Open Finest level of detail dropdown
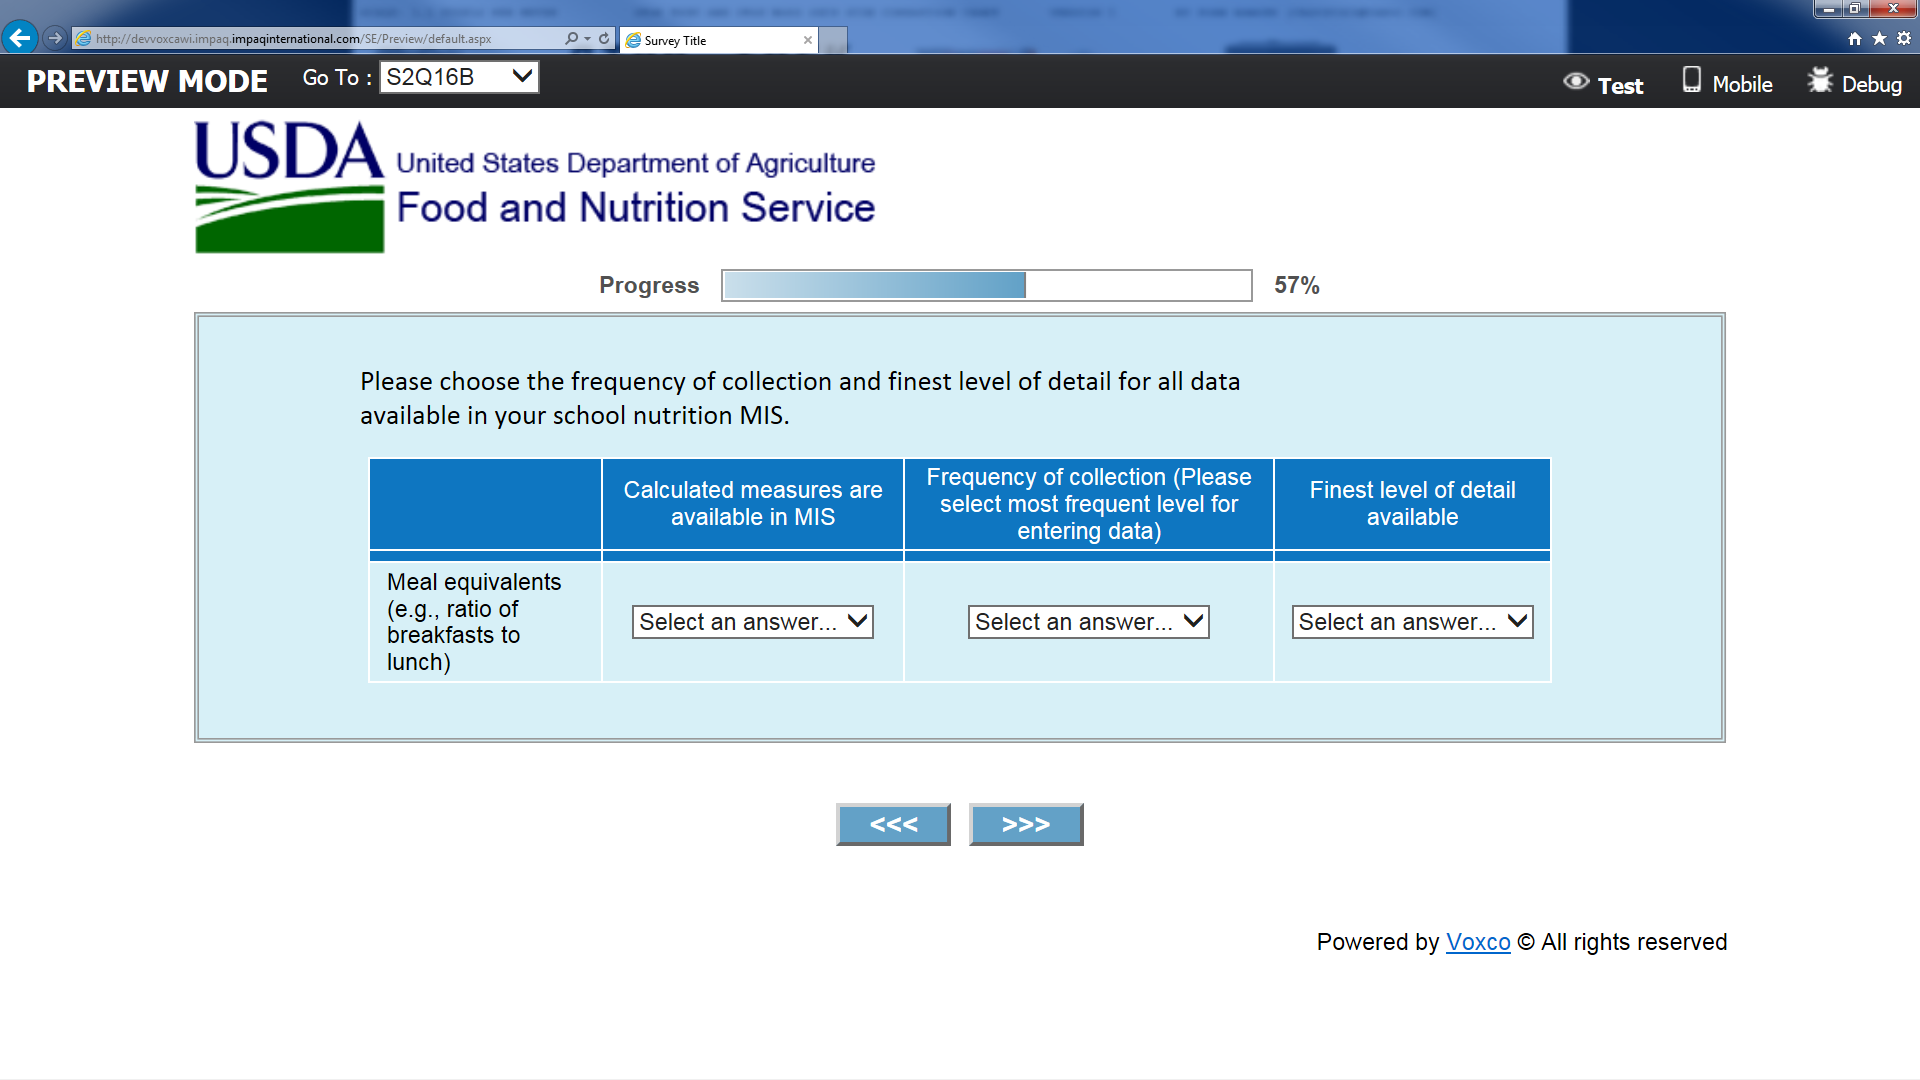The width and height of the screenshot is (1920, 1080). tap(1412, 622)
